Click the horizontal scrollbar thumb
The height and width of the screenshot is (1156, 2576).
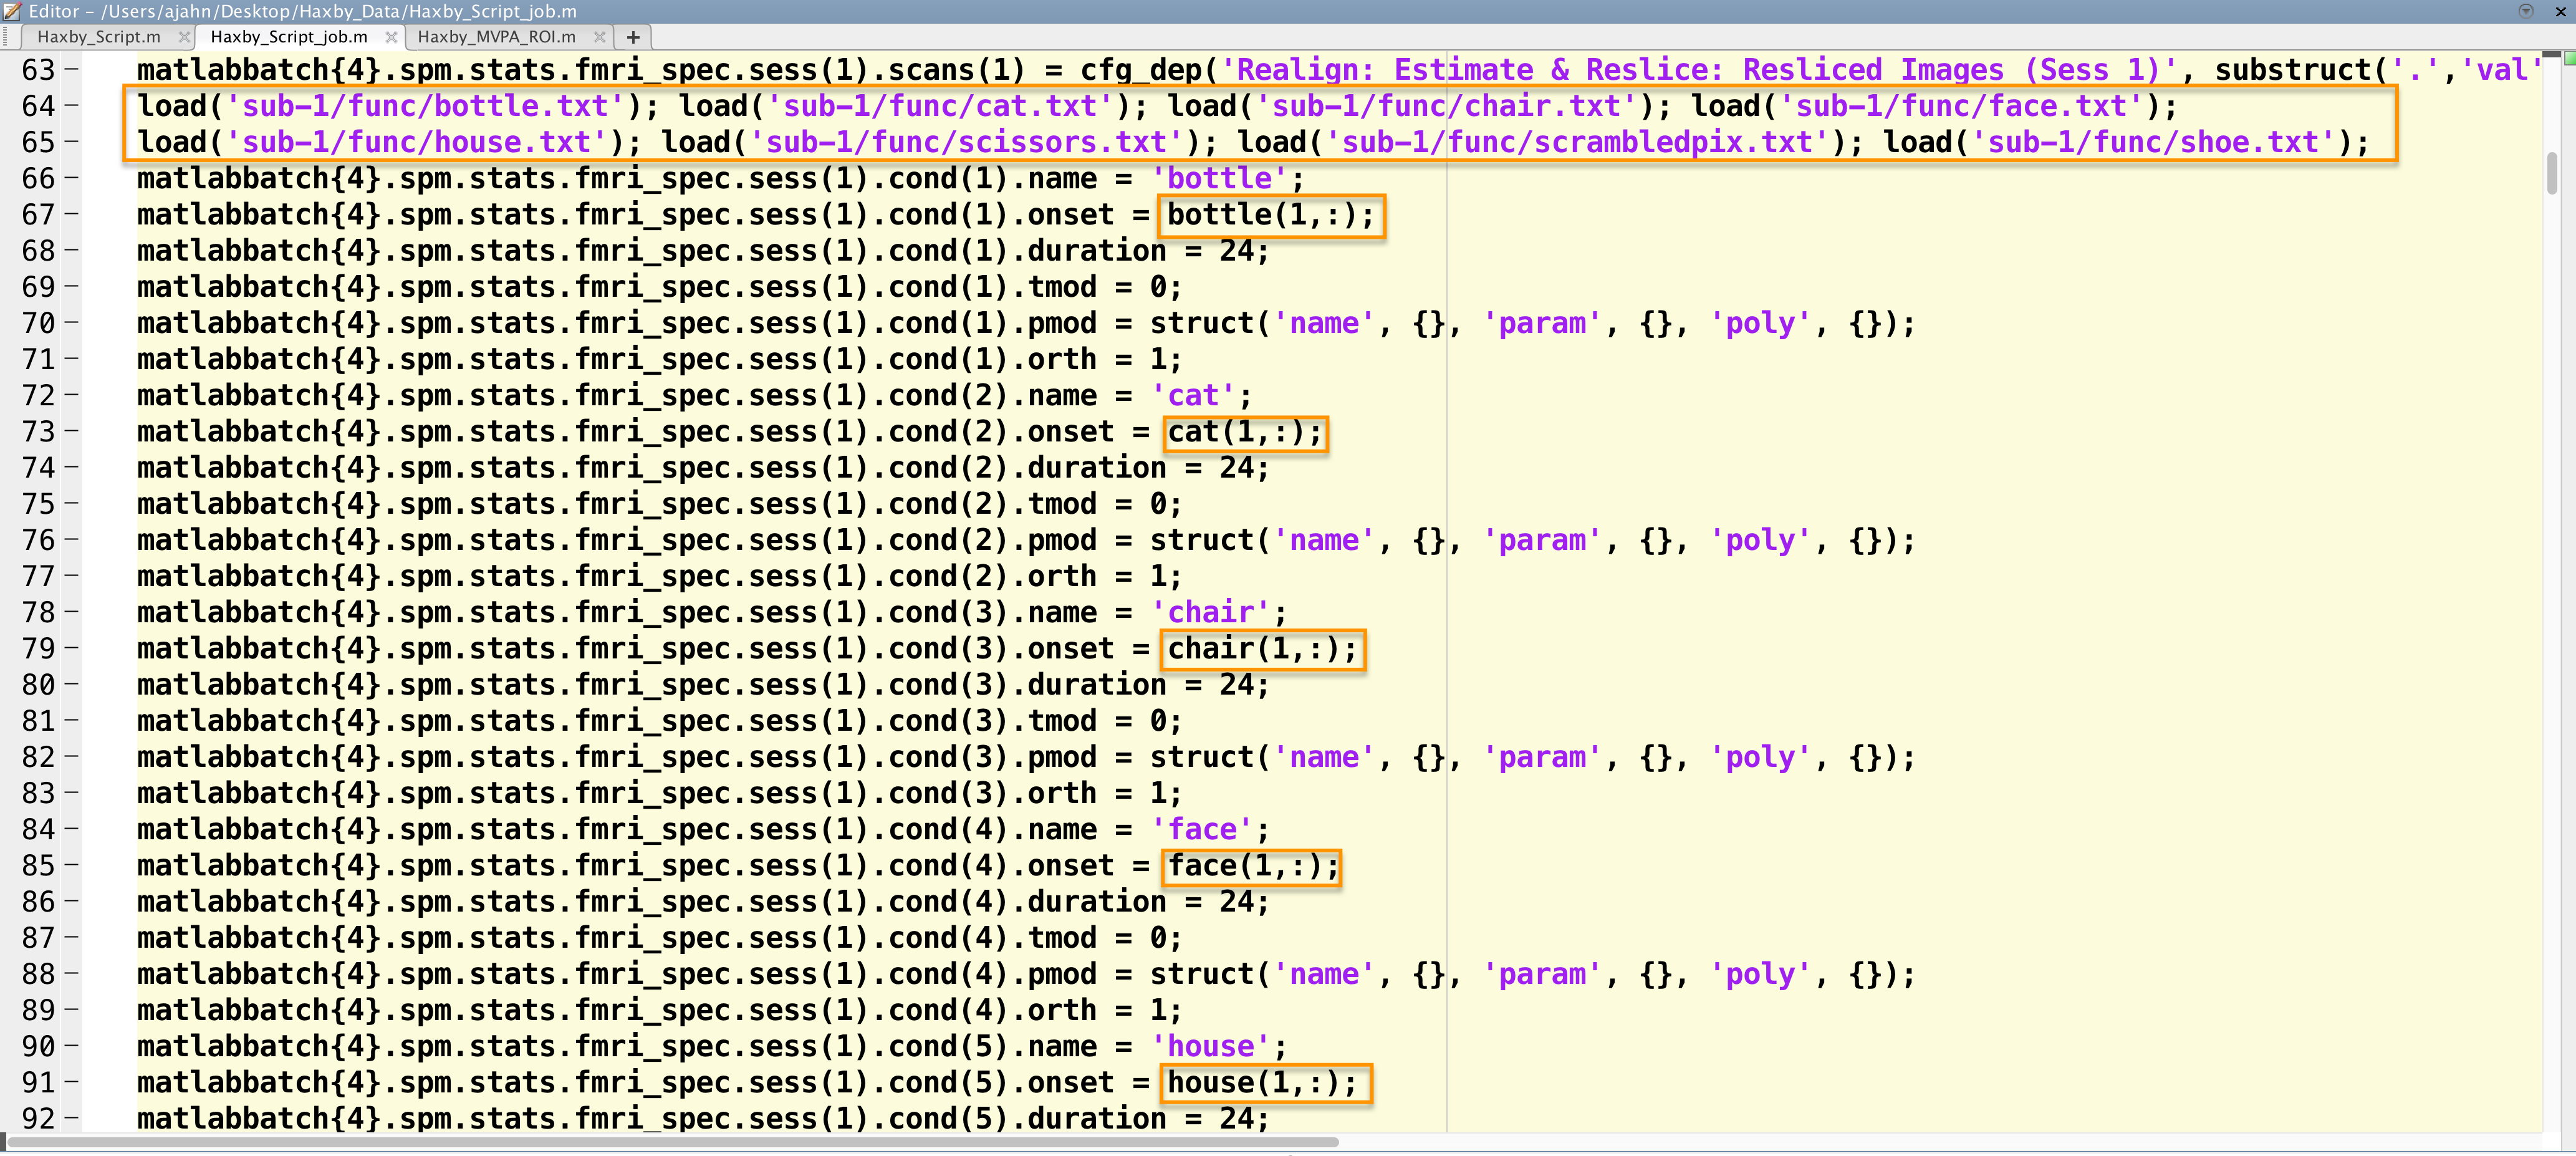coord(672,1141)
